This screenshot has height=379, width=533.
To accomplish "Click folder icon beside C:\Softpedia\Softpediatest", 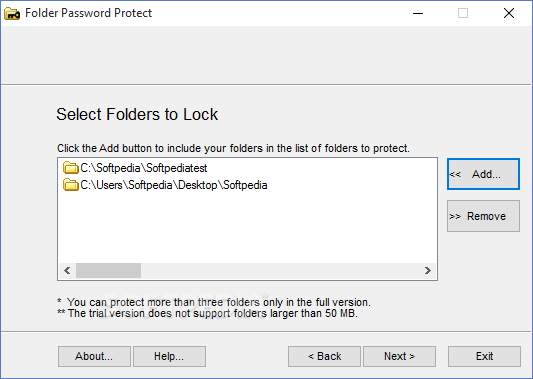I will pos(71,168).
